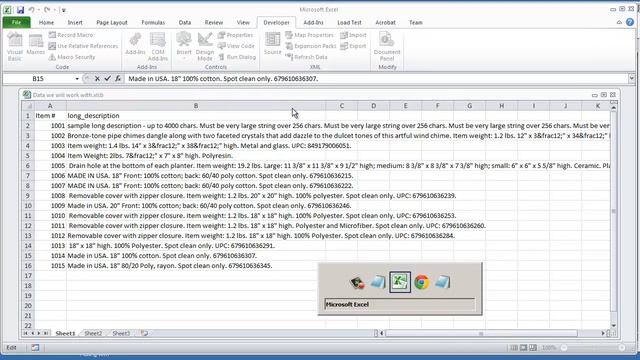Click the Insert Function fx button
Image resolution: width=640 pixels, height=360 pixels.
tap(118, 78)
